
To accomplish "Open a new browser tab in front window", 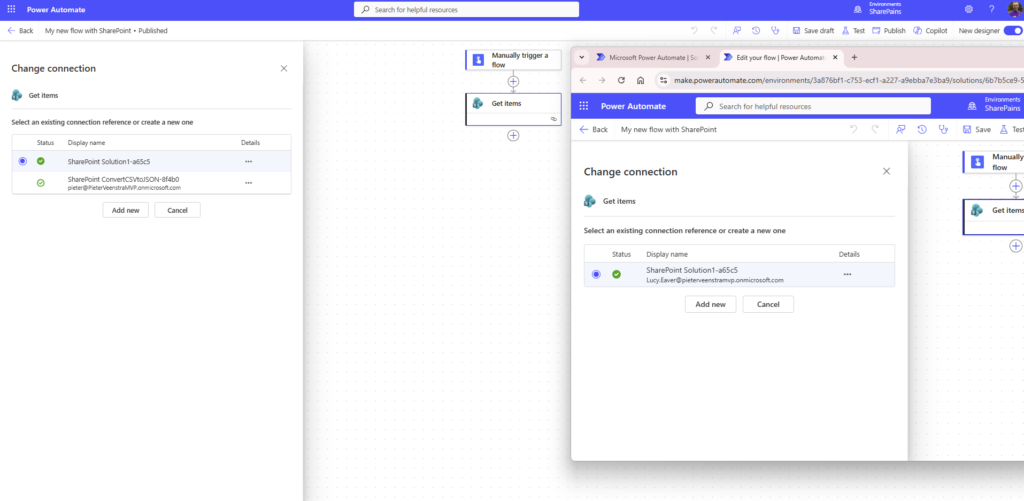I will pyautogui.click(x=854, y=57).
